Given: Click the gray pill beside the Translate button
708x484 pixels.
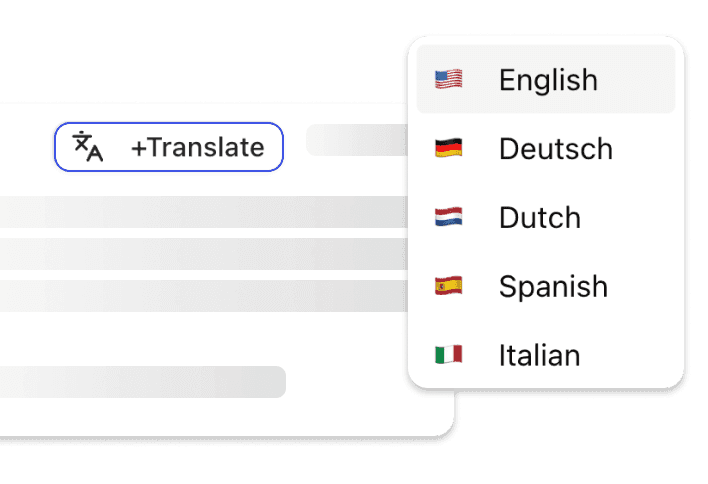Looking at the screenshot, I should [356, 141].
